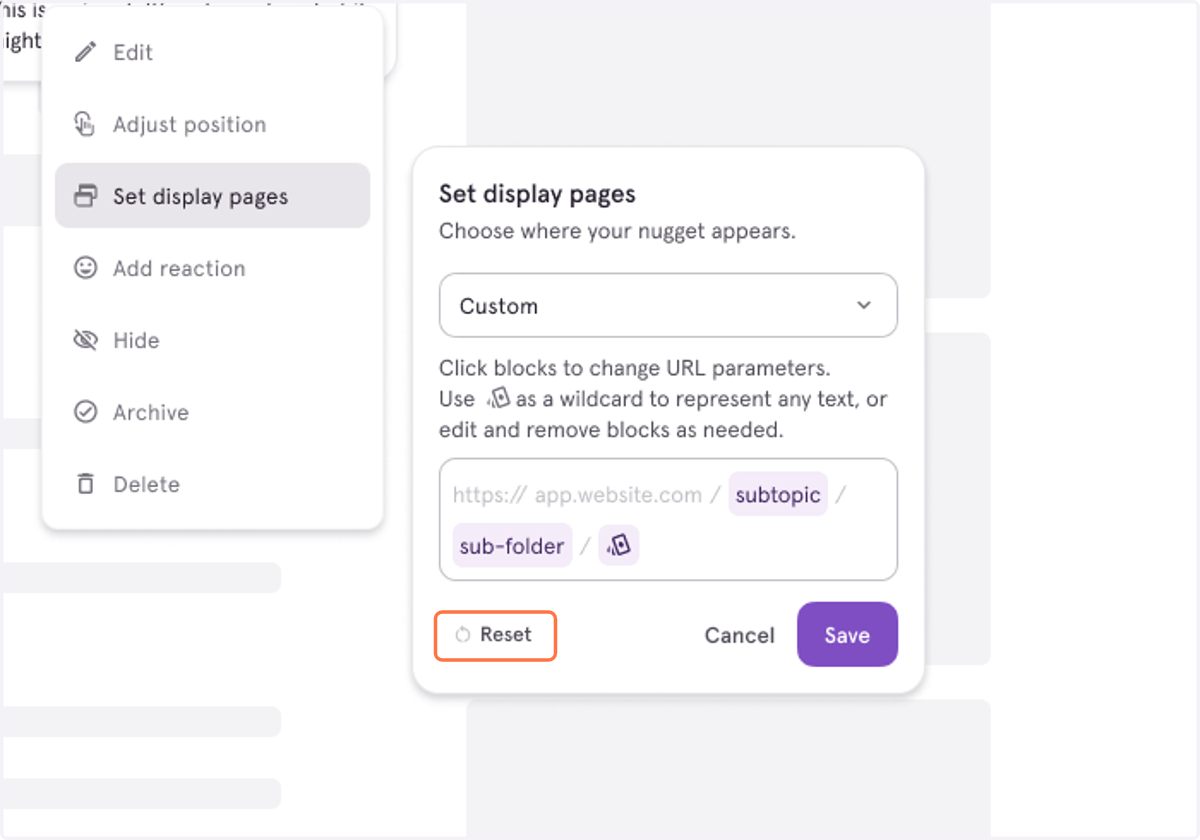This screenshot has height=840, width=1200.
Task: Click the wildcard block in URL field
Action: 619,546
